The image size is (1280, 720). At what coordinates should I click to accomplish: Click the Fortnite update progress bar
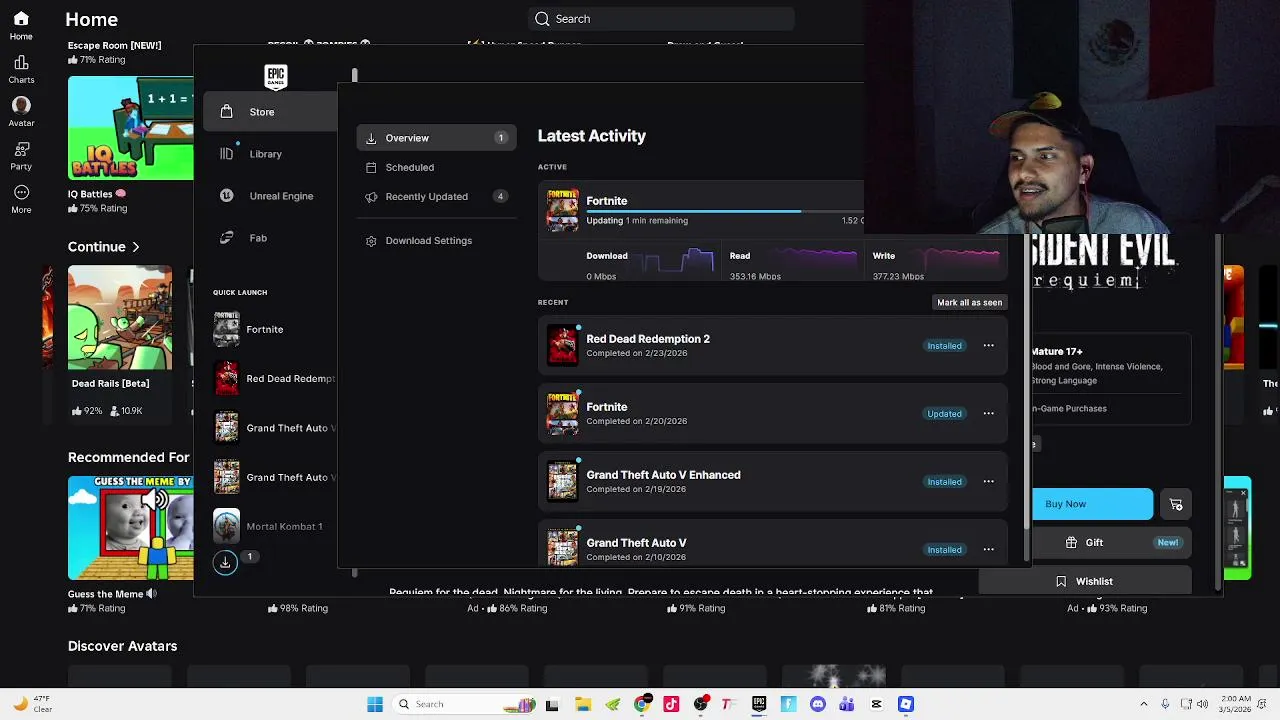coord(725,211)
